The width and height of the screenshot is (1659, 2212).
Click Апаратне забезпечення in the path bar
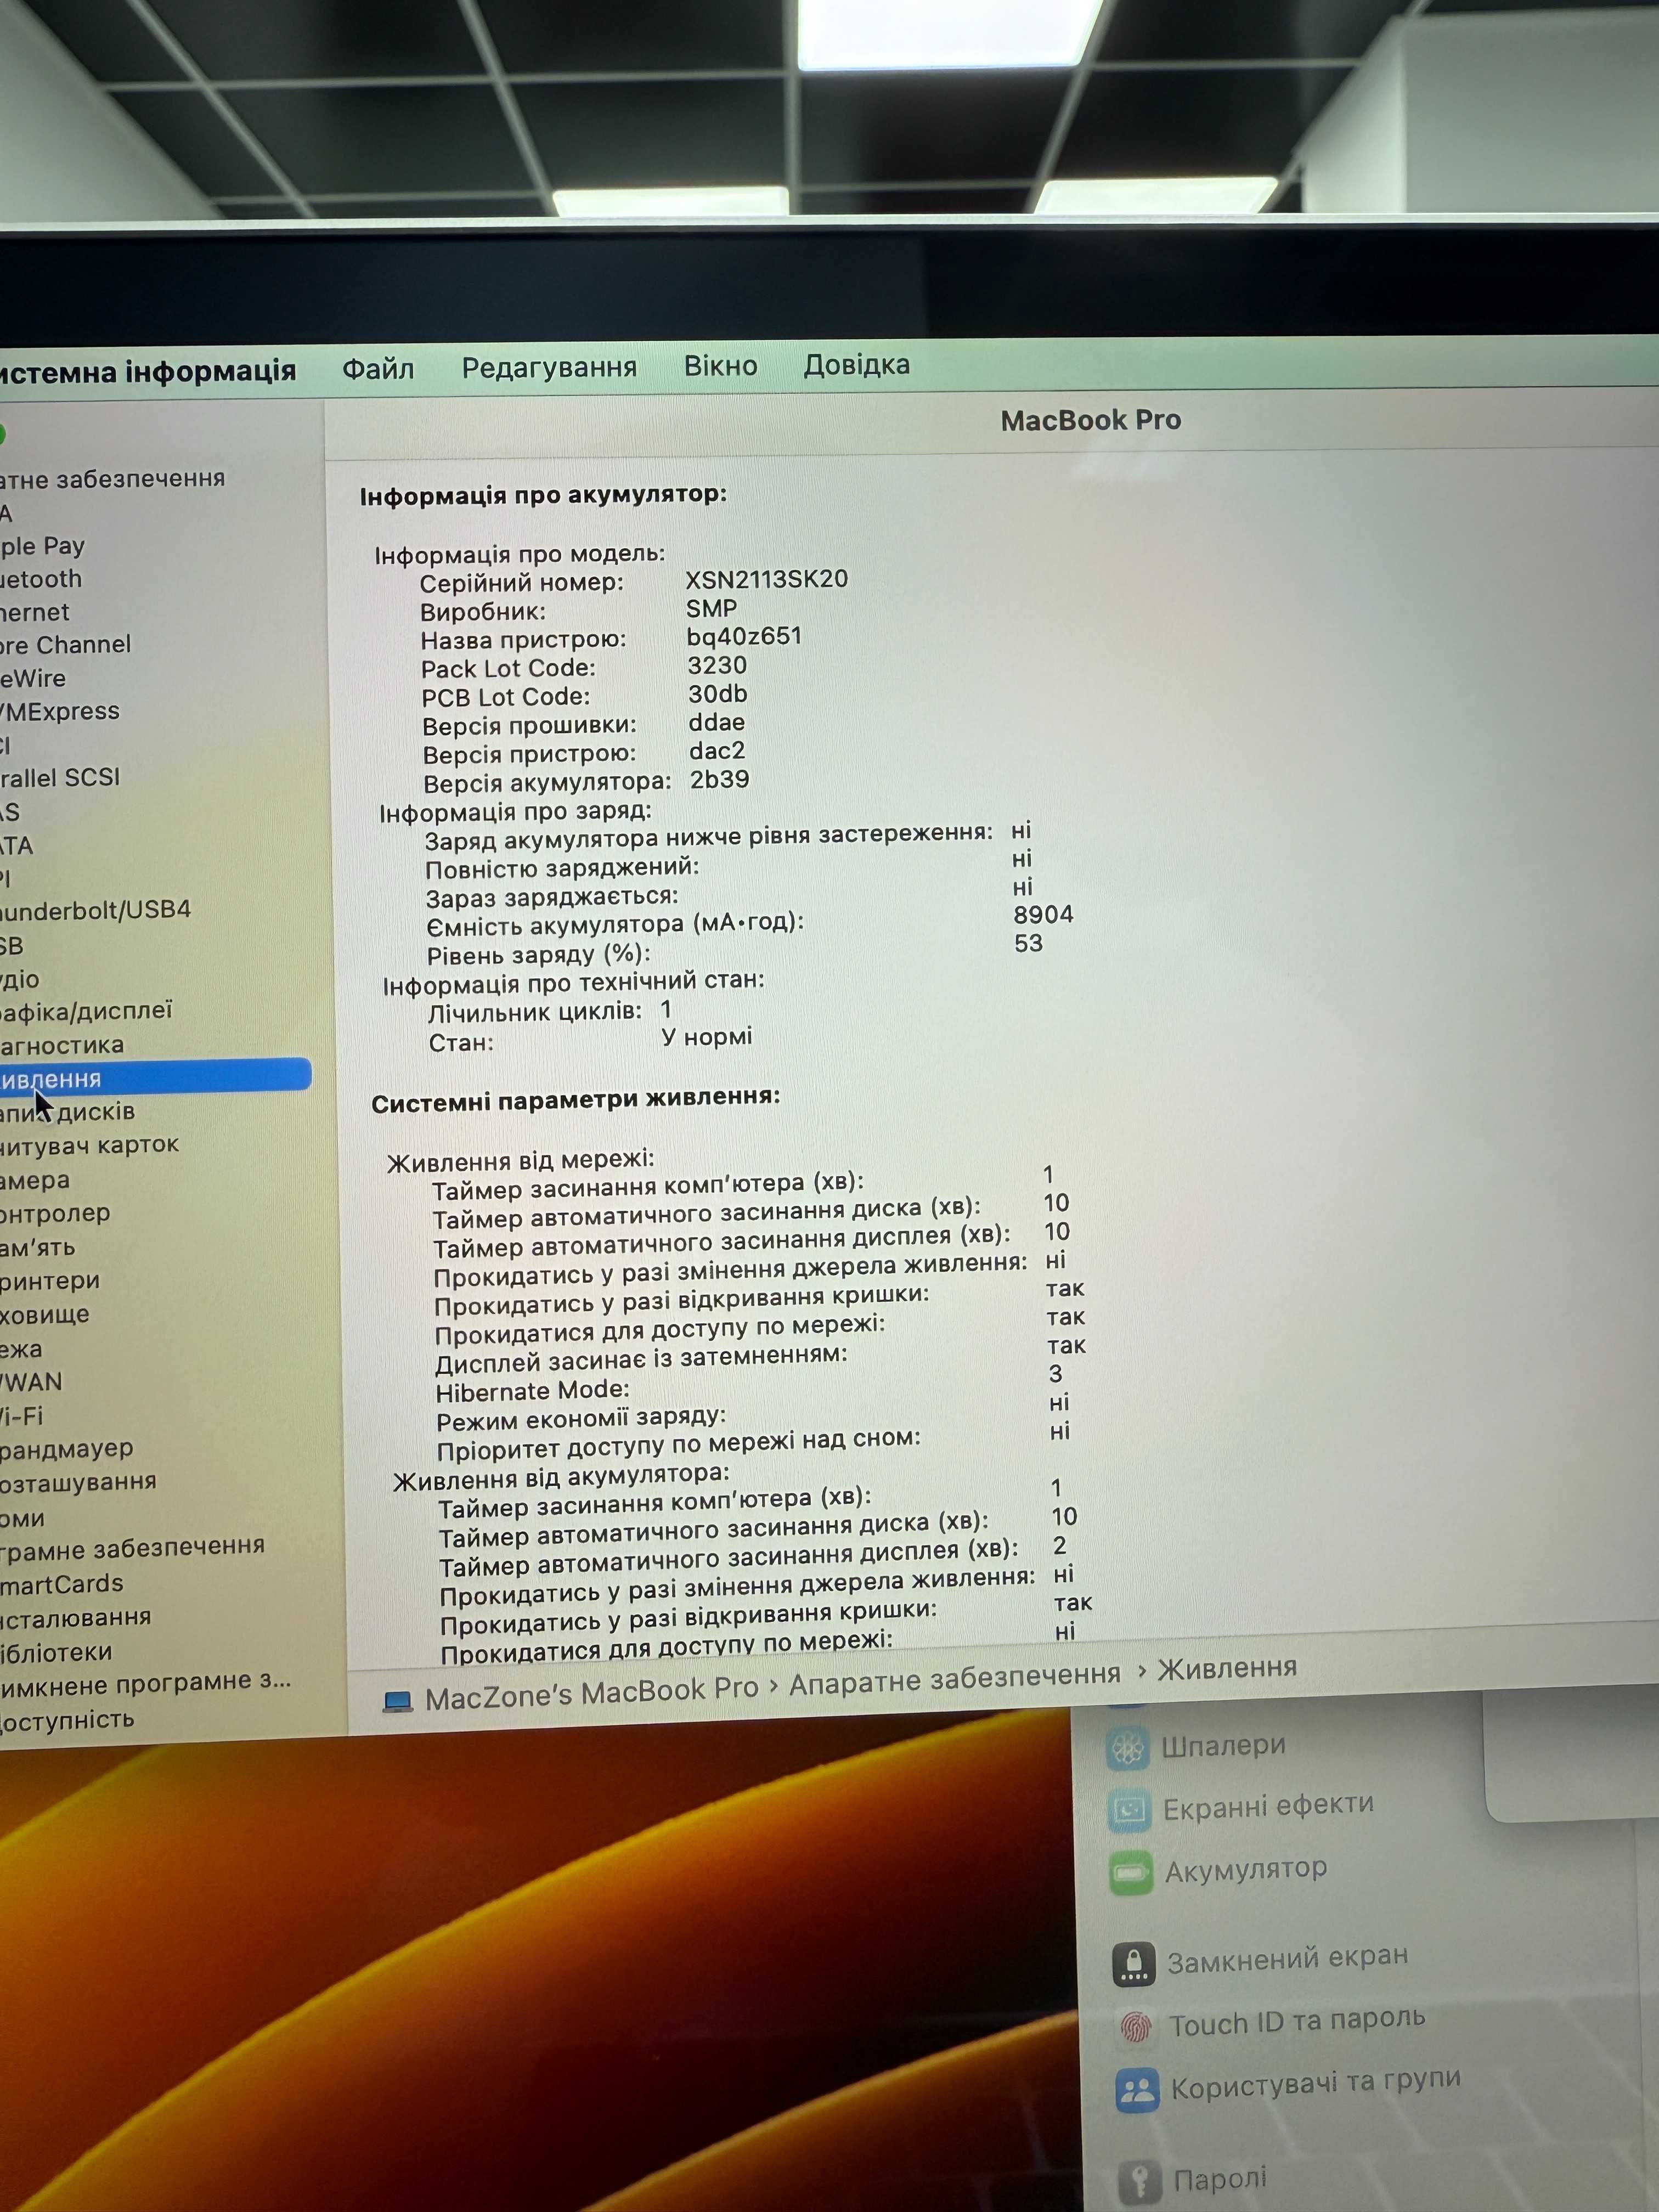(955, 1679)
